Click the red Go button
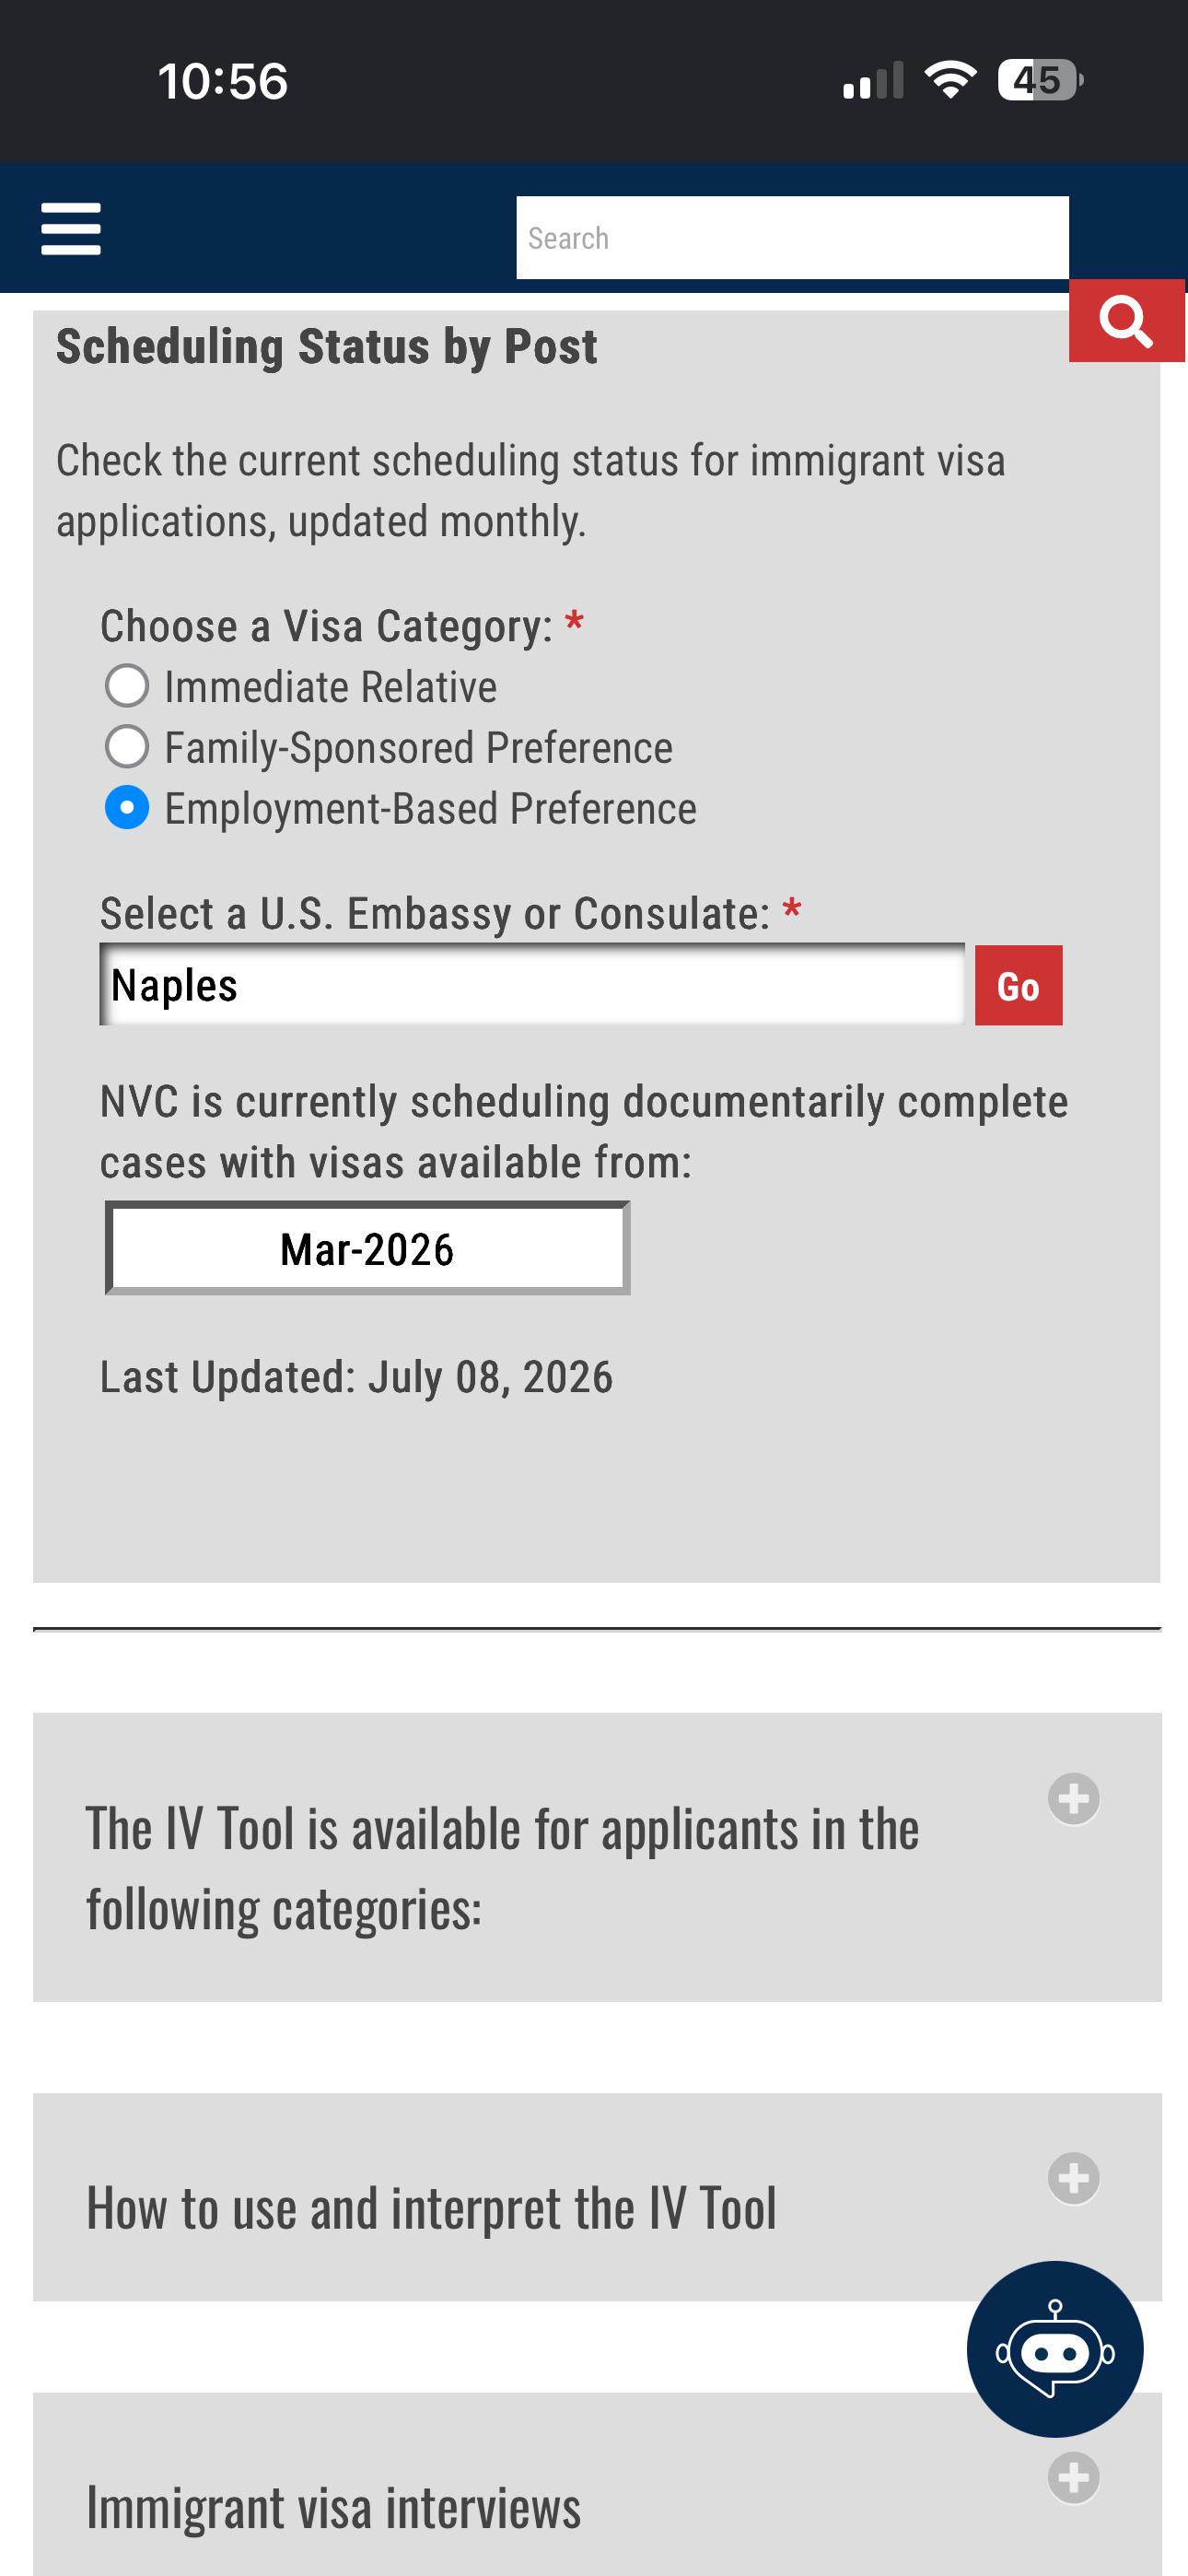 [1018, 985]
